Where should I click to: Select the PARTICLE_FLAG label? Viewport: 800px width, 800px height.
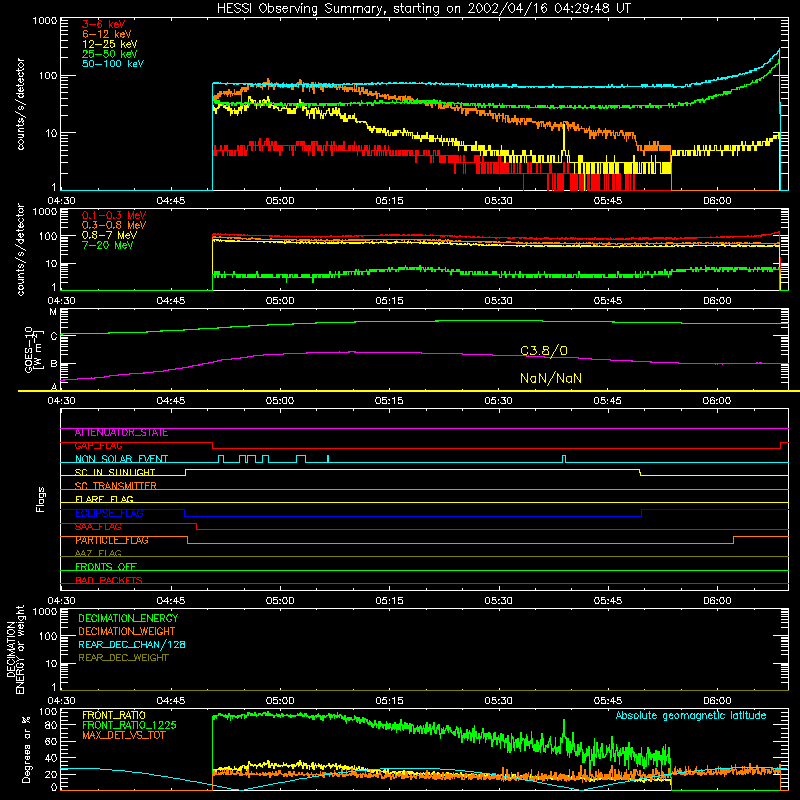tap(112, 540)
